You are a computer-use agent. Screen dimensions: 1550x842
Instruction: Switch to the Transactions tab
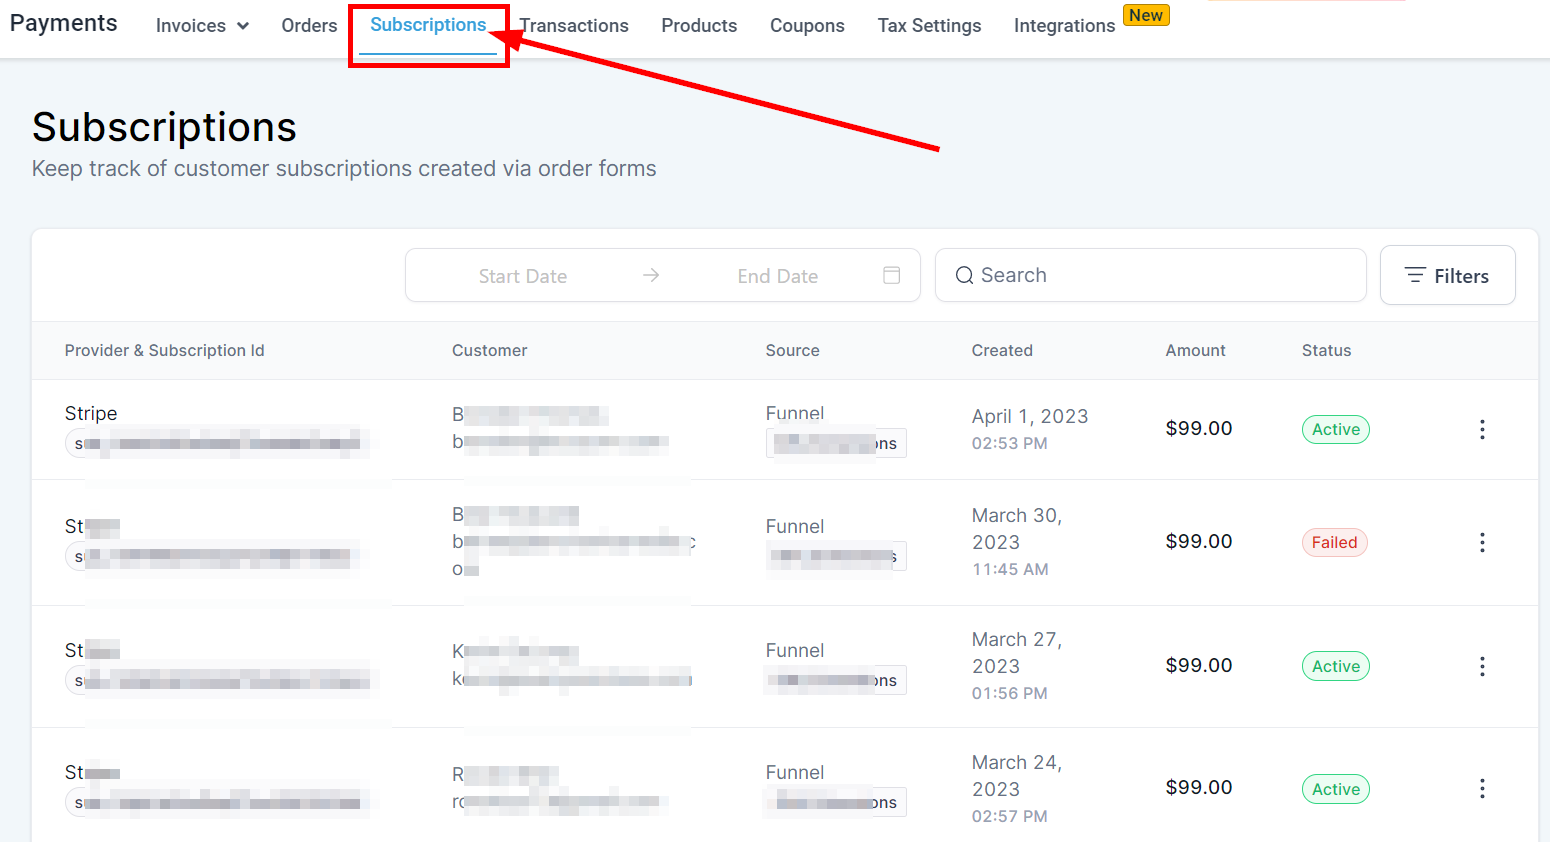pos(575,26)
